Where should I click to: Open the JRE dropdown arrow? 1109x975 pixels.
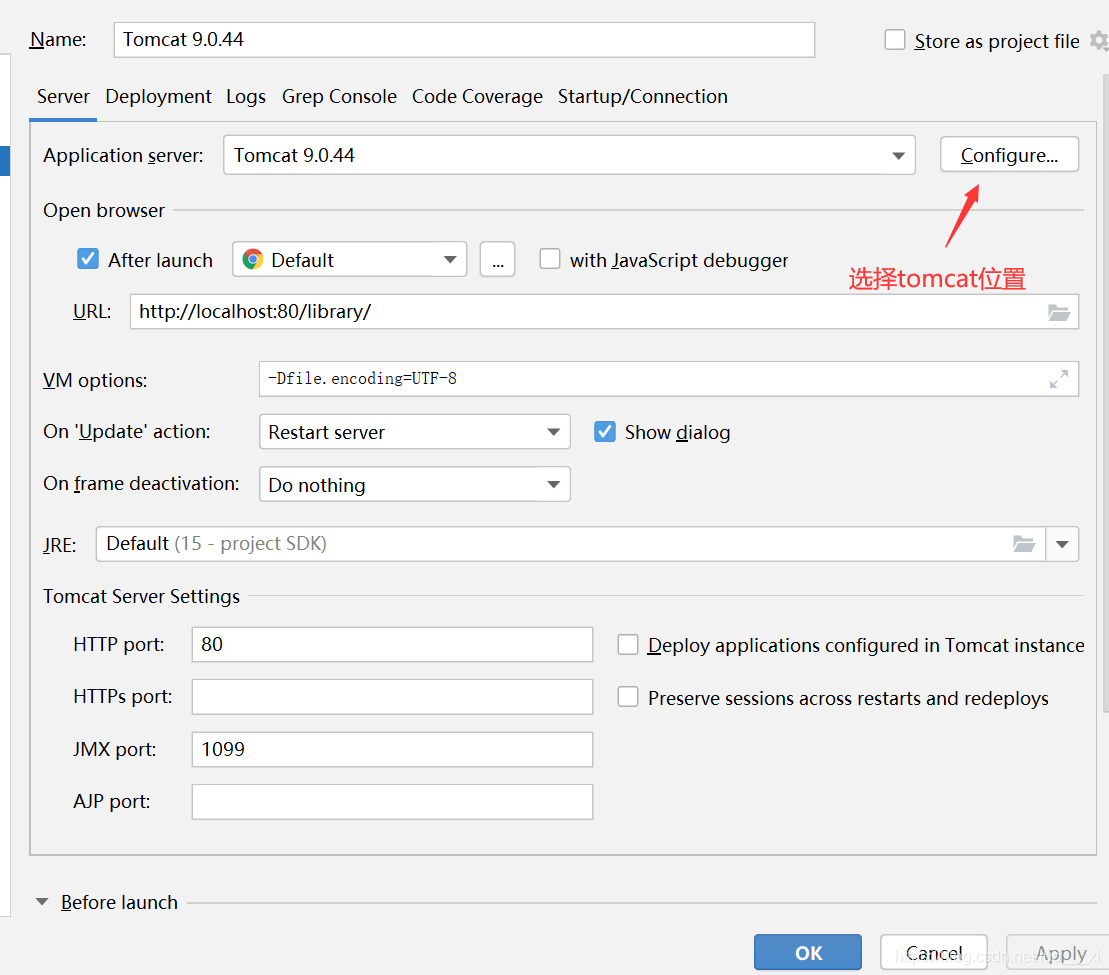[x=1062, y=544]
